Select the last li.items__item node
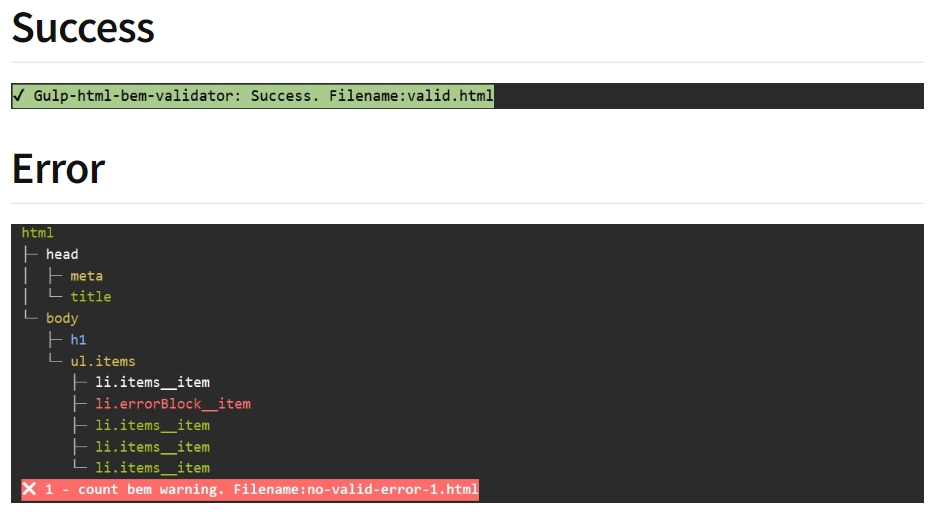933x515 pixels. 152,467
